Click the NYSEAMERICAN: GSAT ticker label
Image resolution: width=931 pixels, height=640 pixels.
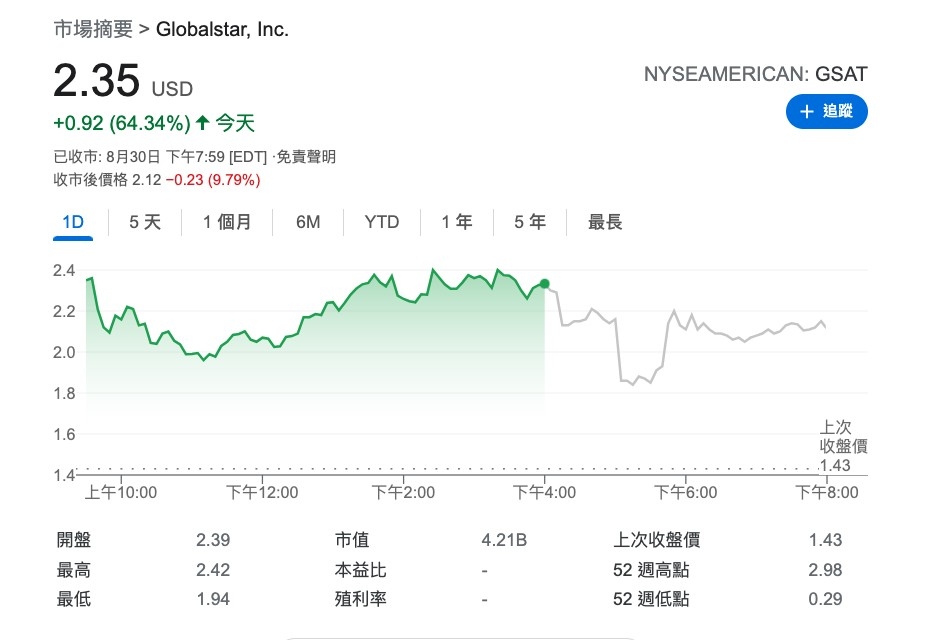click(755, 74)
